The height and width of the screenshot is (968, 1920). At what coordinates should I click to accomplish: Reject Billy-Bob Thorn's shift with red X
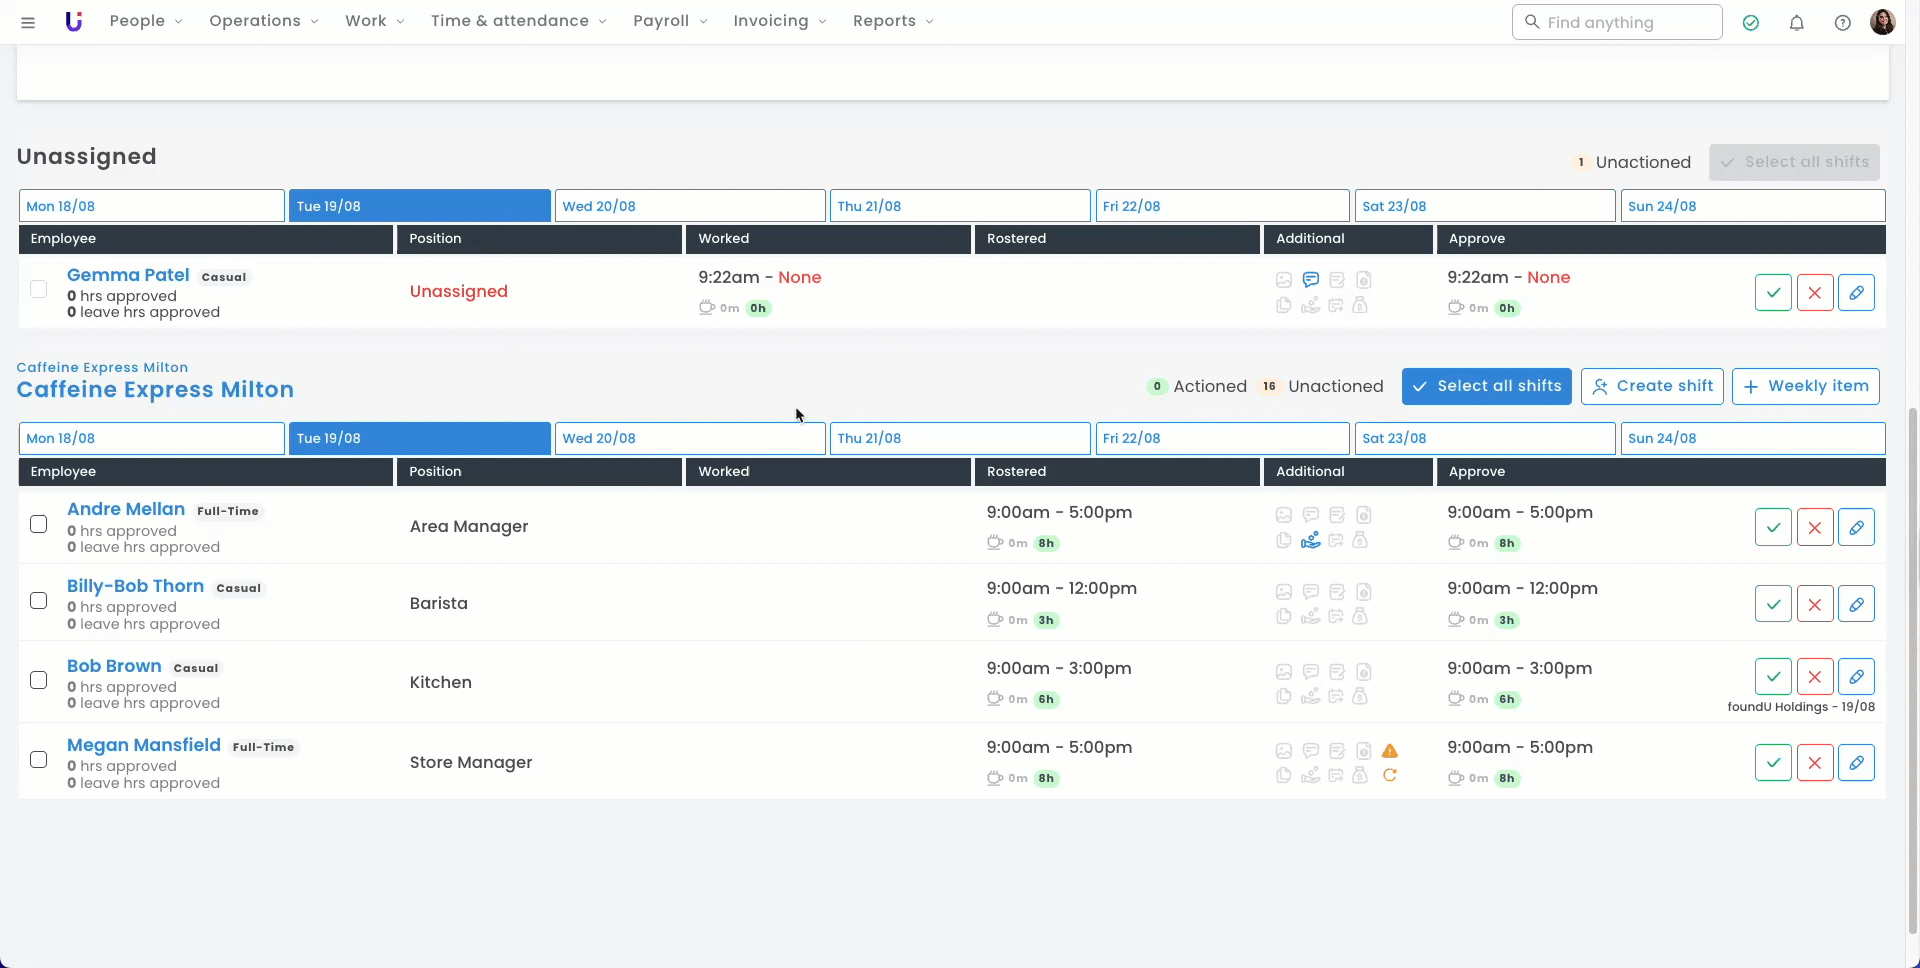[x=1815, y=604]
